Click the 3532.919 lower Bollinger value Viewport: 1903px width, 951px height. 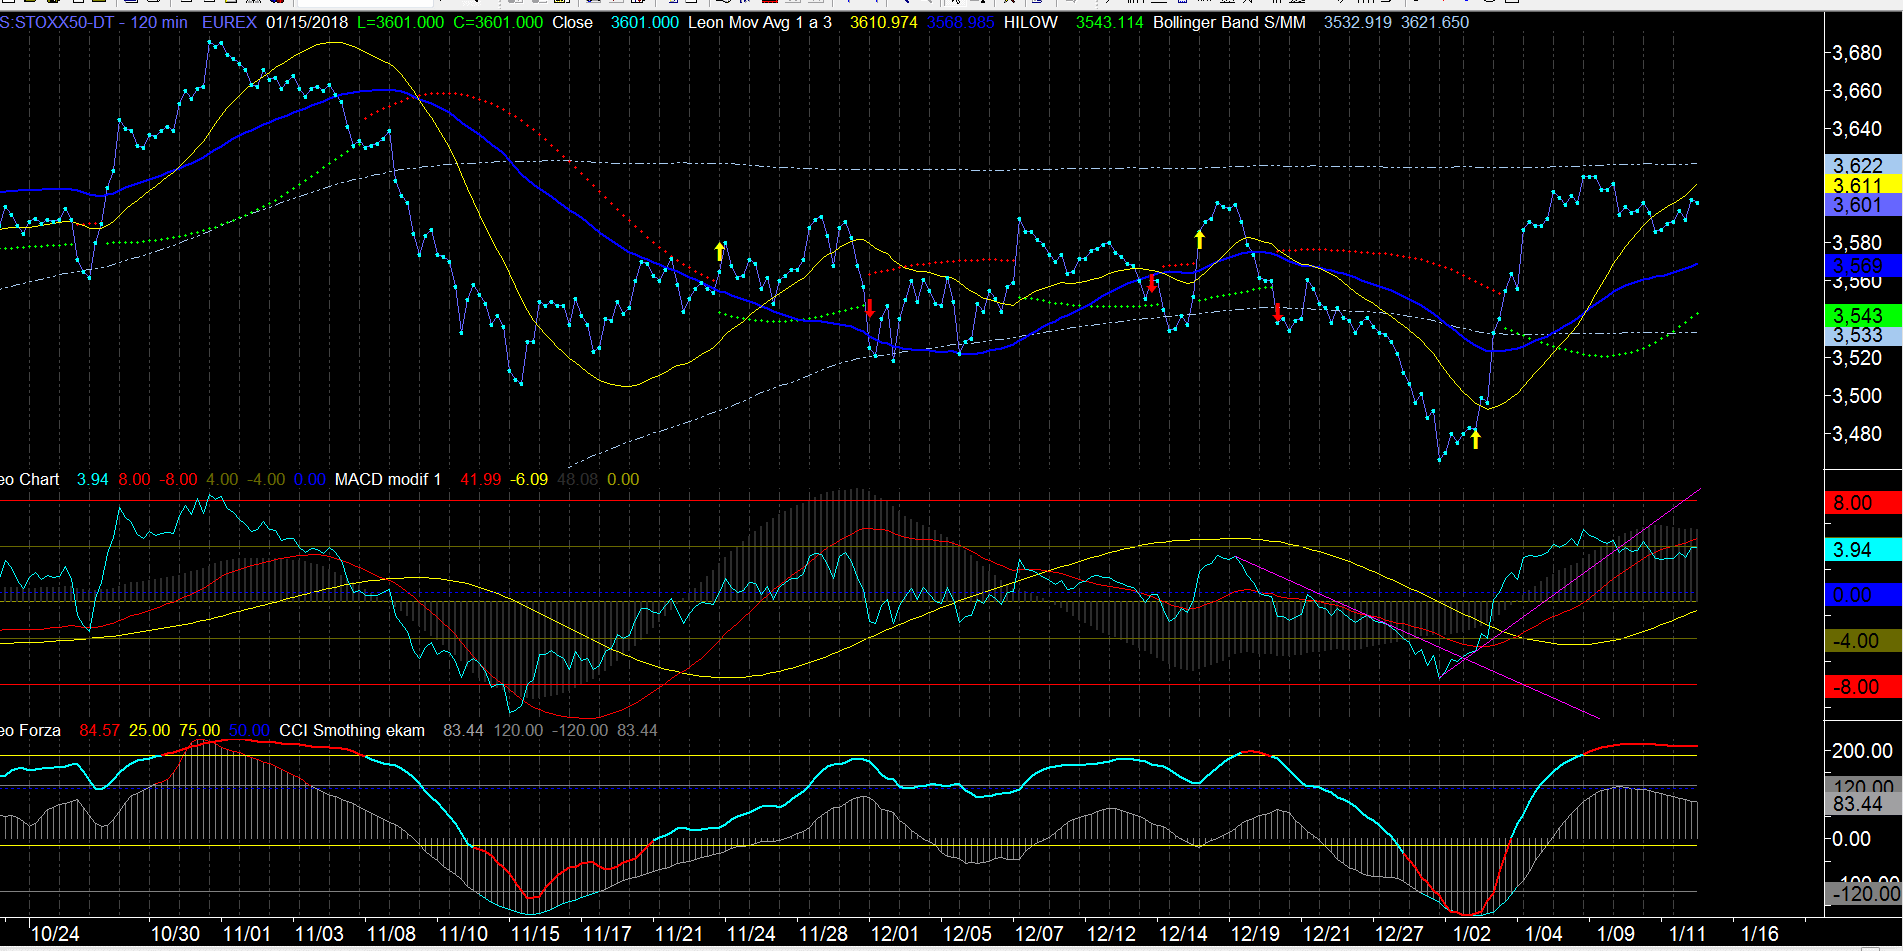tap(1357, 22)
